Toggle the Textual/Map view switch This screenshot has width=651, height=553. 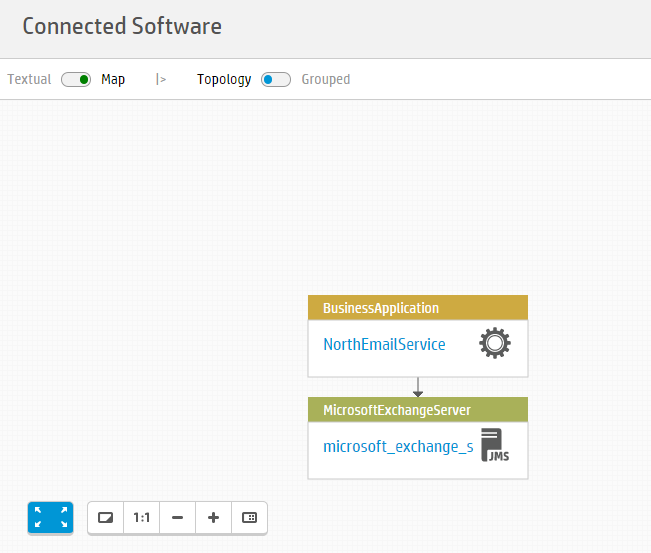click(x=76, y=79)
